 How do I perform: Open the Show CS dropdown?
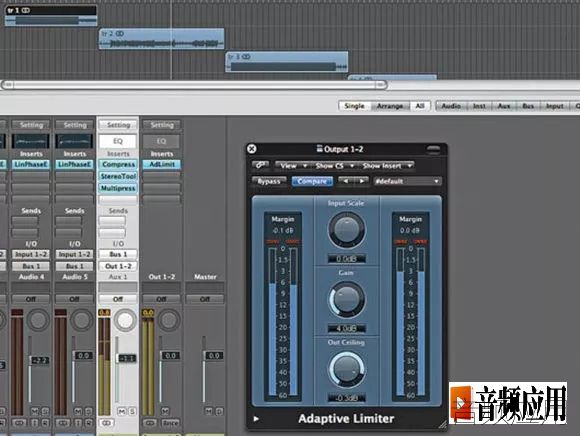click(x=334, y=166)
